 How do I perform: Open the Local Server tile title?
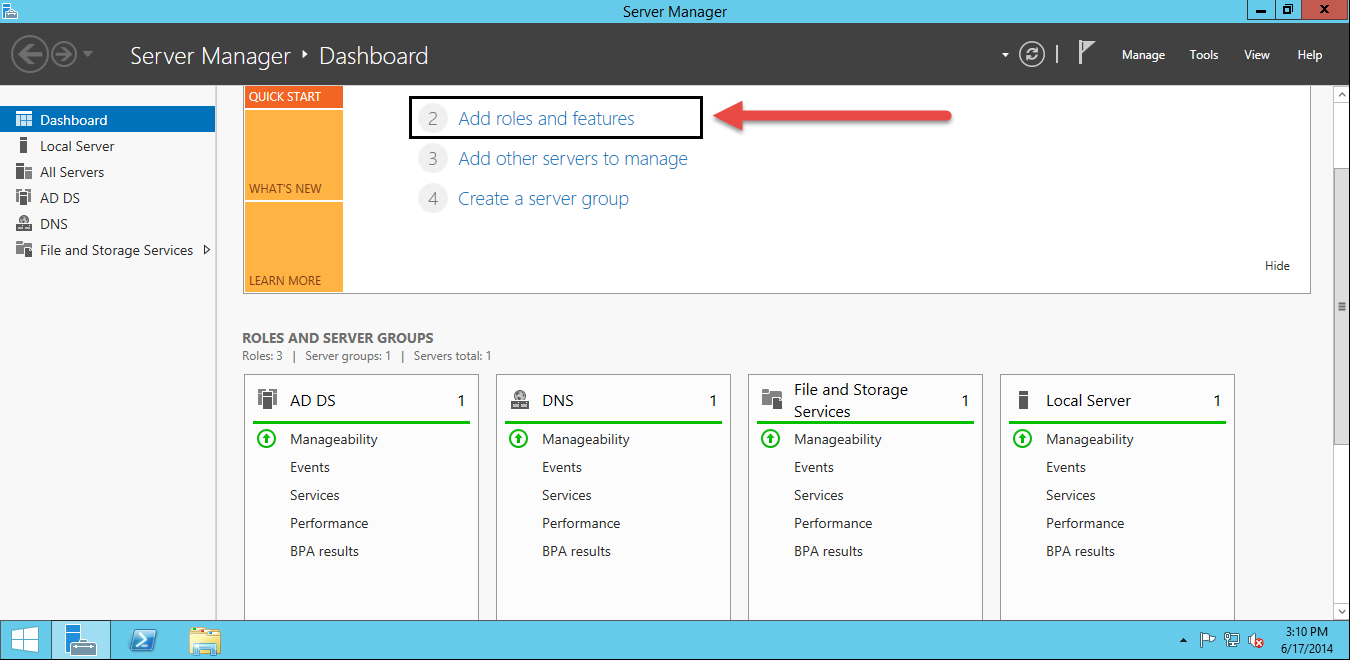point(1088,400)
